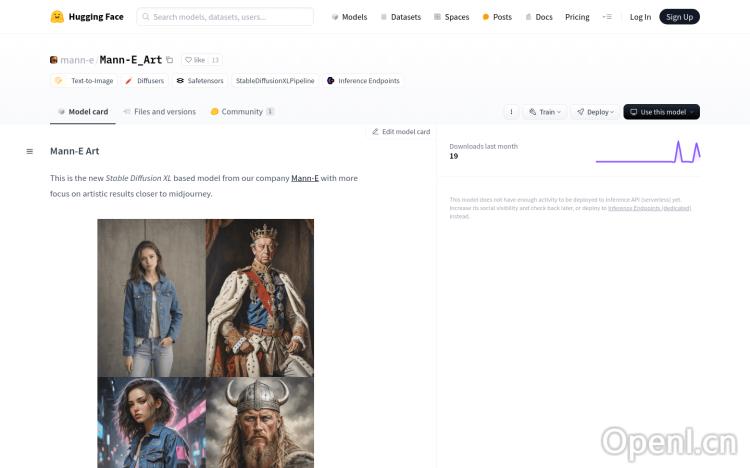Click the Sign Up button

tap(679, 17)
